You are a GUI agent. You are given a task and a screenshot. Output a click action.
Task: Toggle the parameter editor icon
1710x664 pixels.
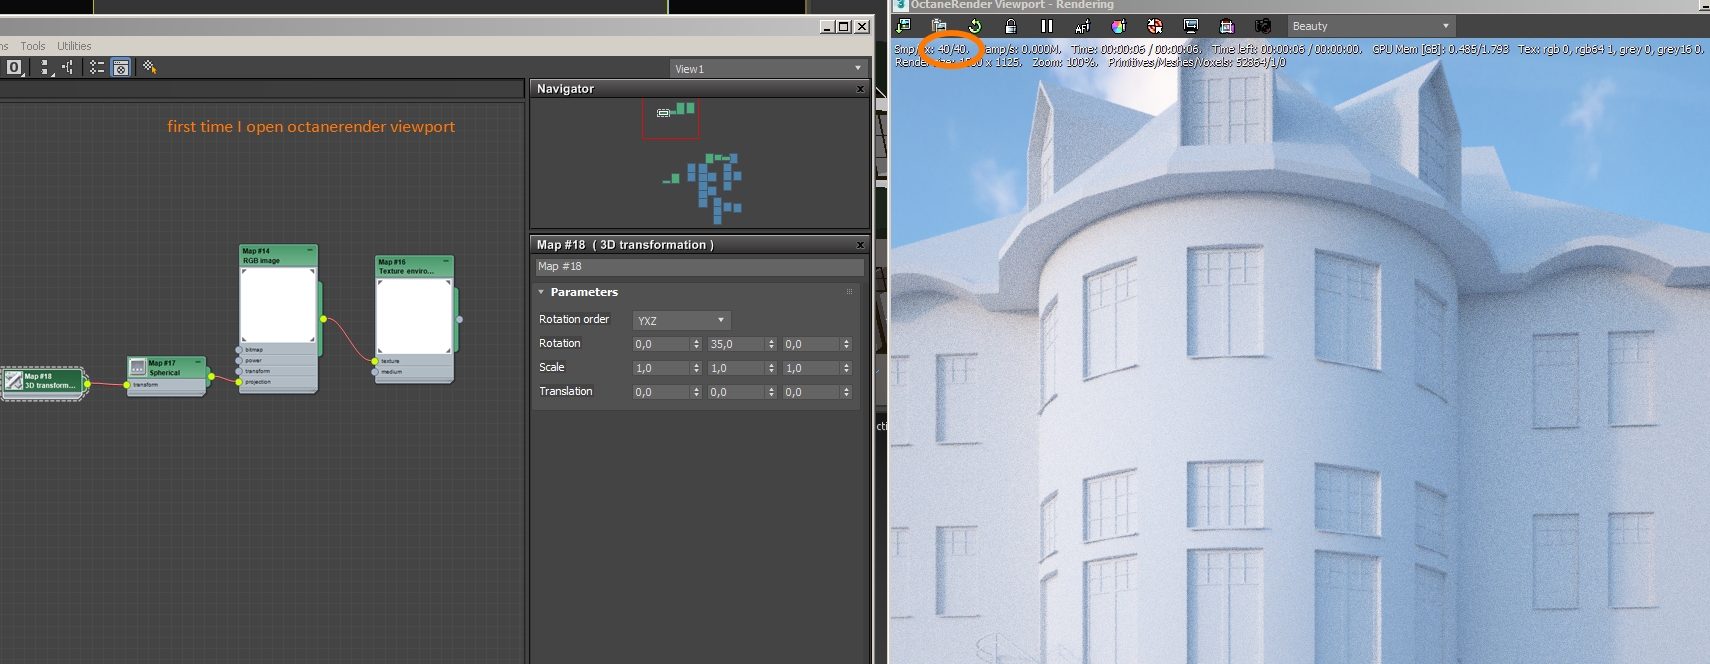point(121,67)
